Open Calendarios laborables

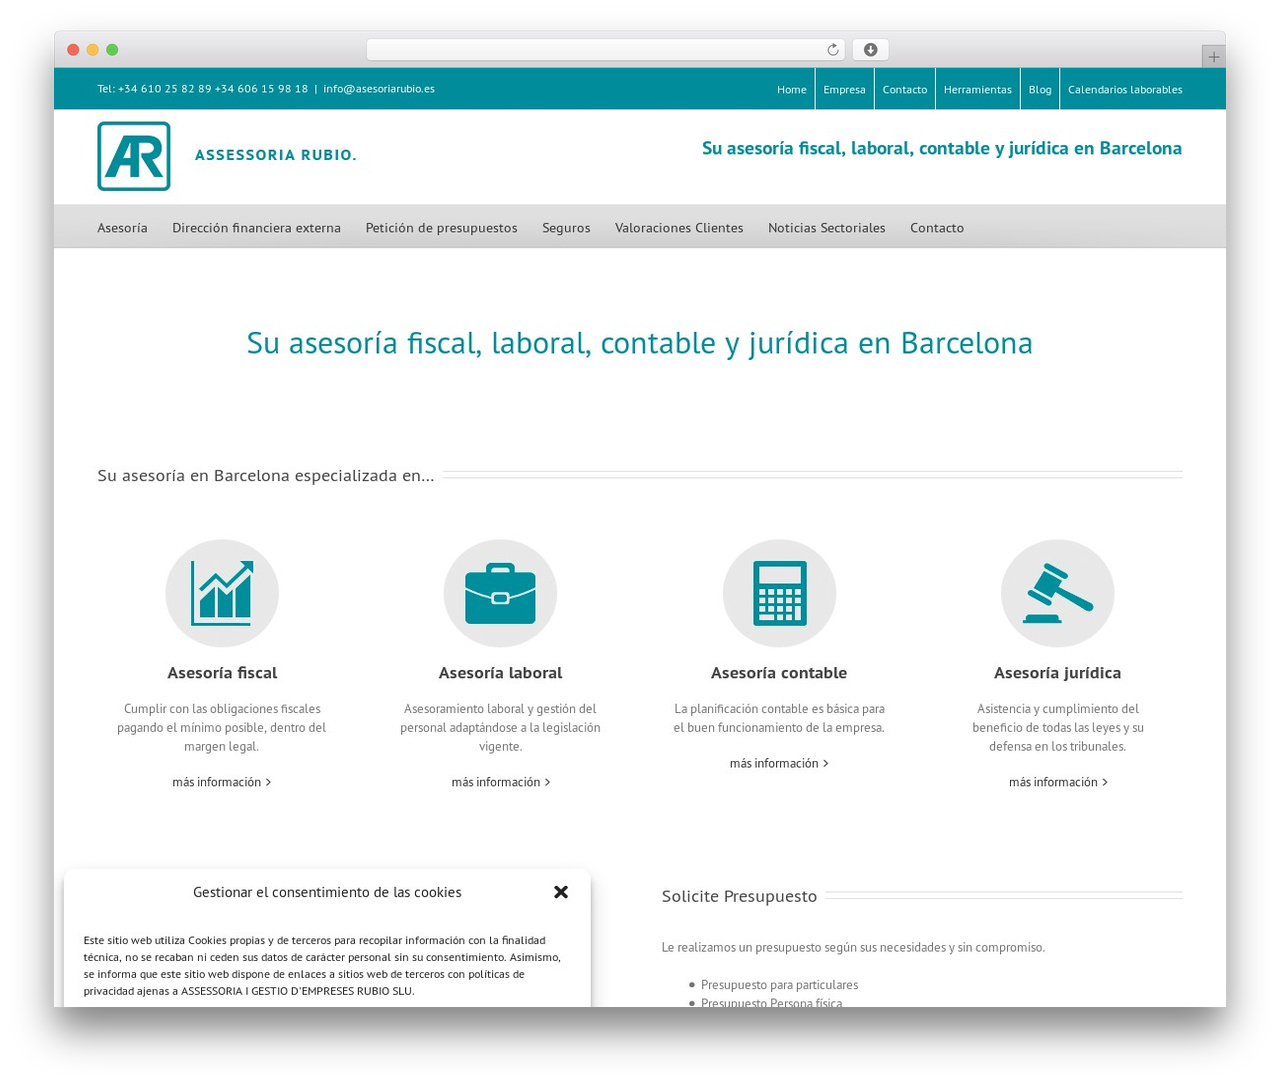point(1125,89)
